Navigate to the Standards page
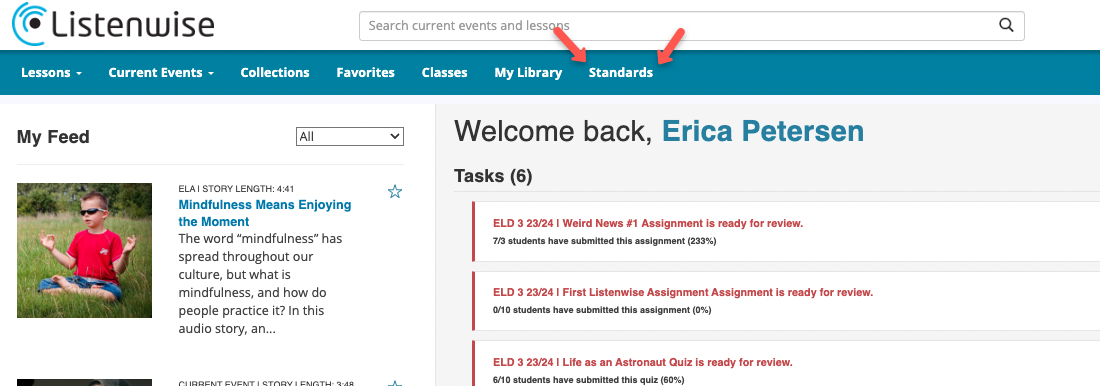1100x386 pixels. (621, 72)
